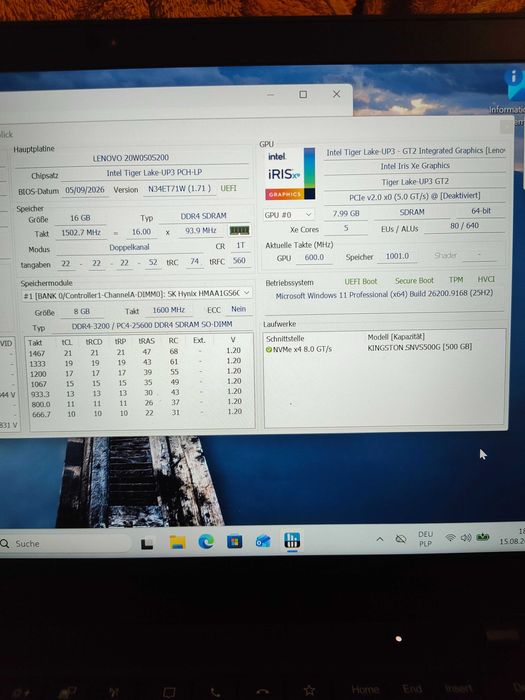Click the 16 GB memory size value
525x700 pixels.
coord(80,218)
